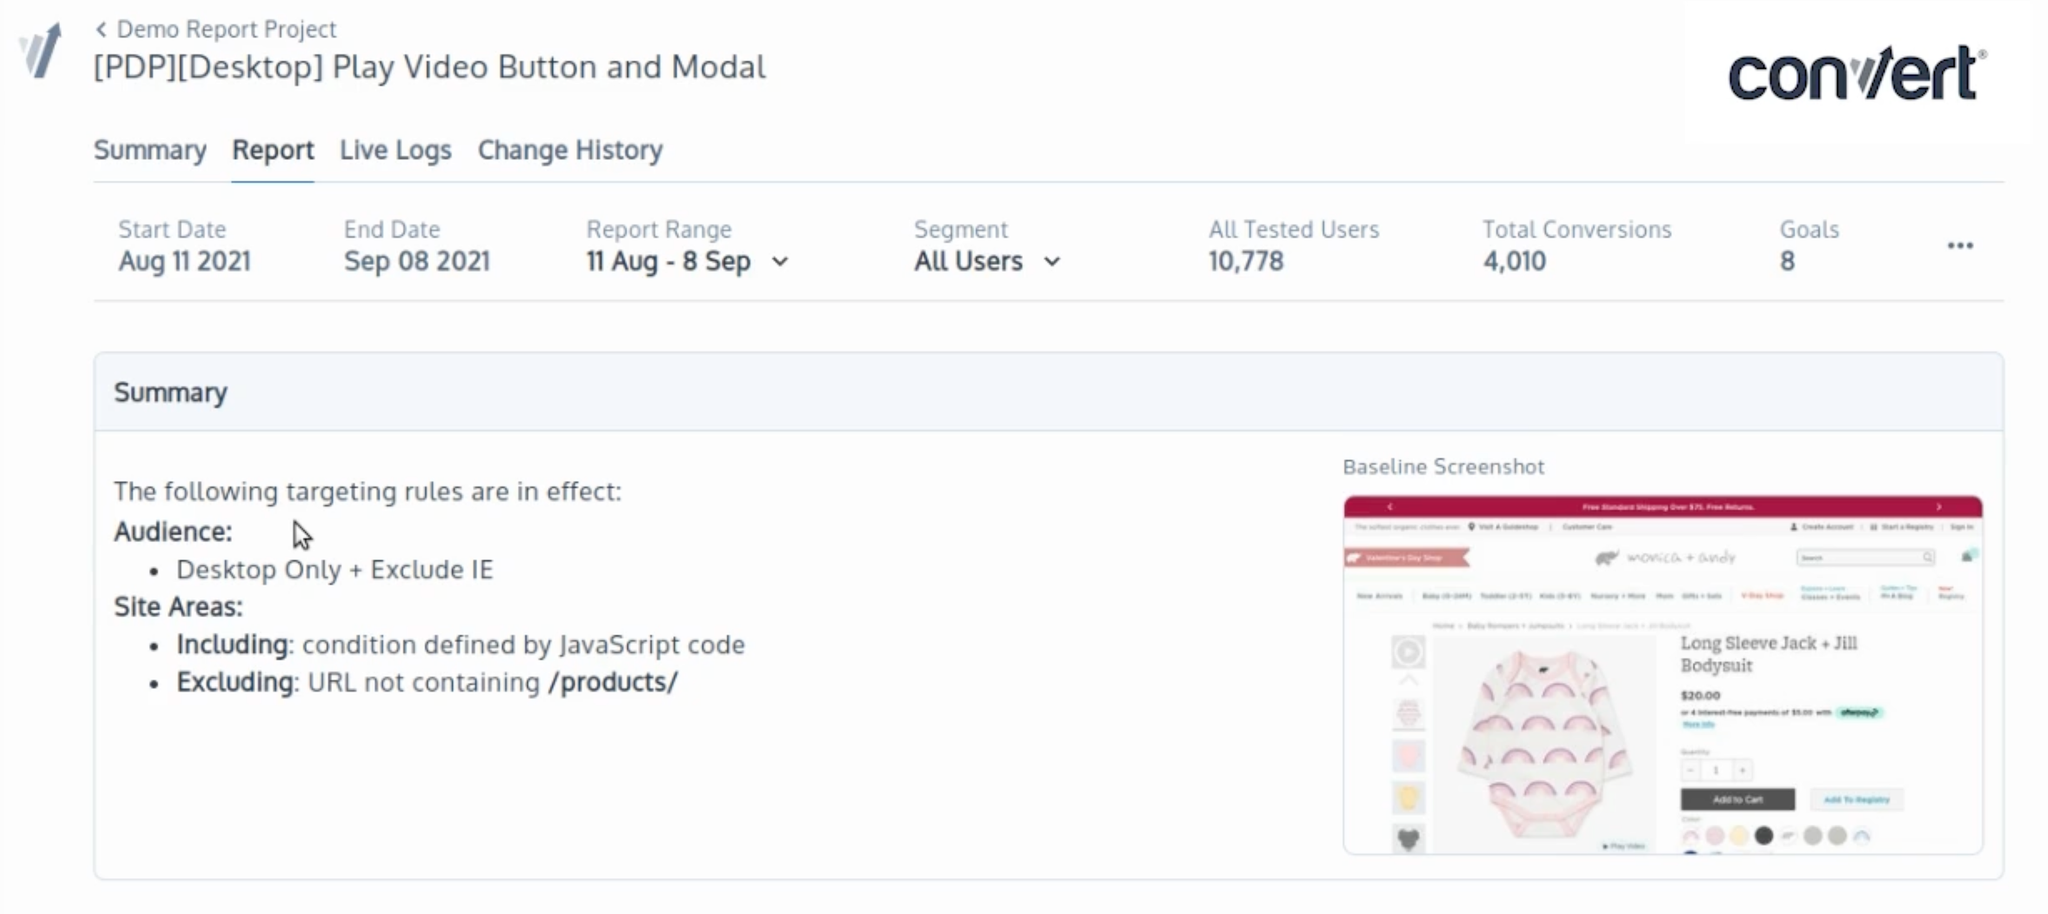This screenshot has width=2048, height=914.
Task: Click the Total Conversions value 4,010
Action: click(x=1514, y=262)
